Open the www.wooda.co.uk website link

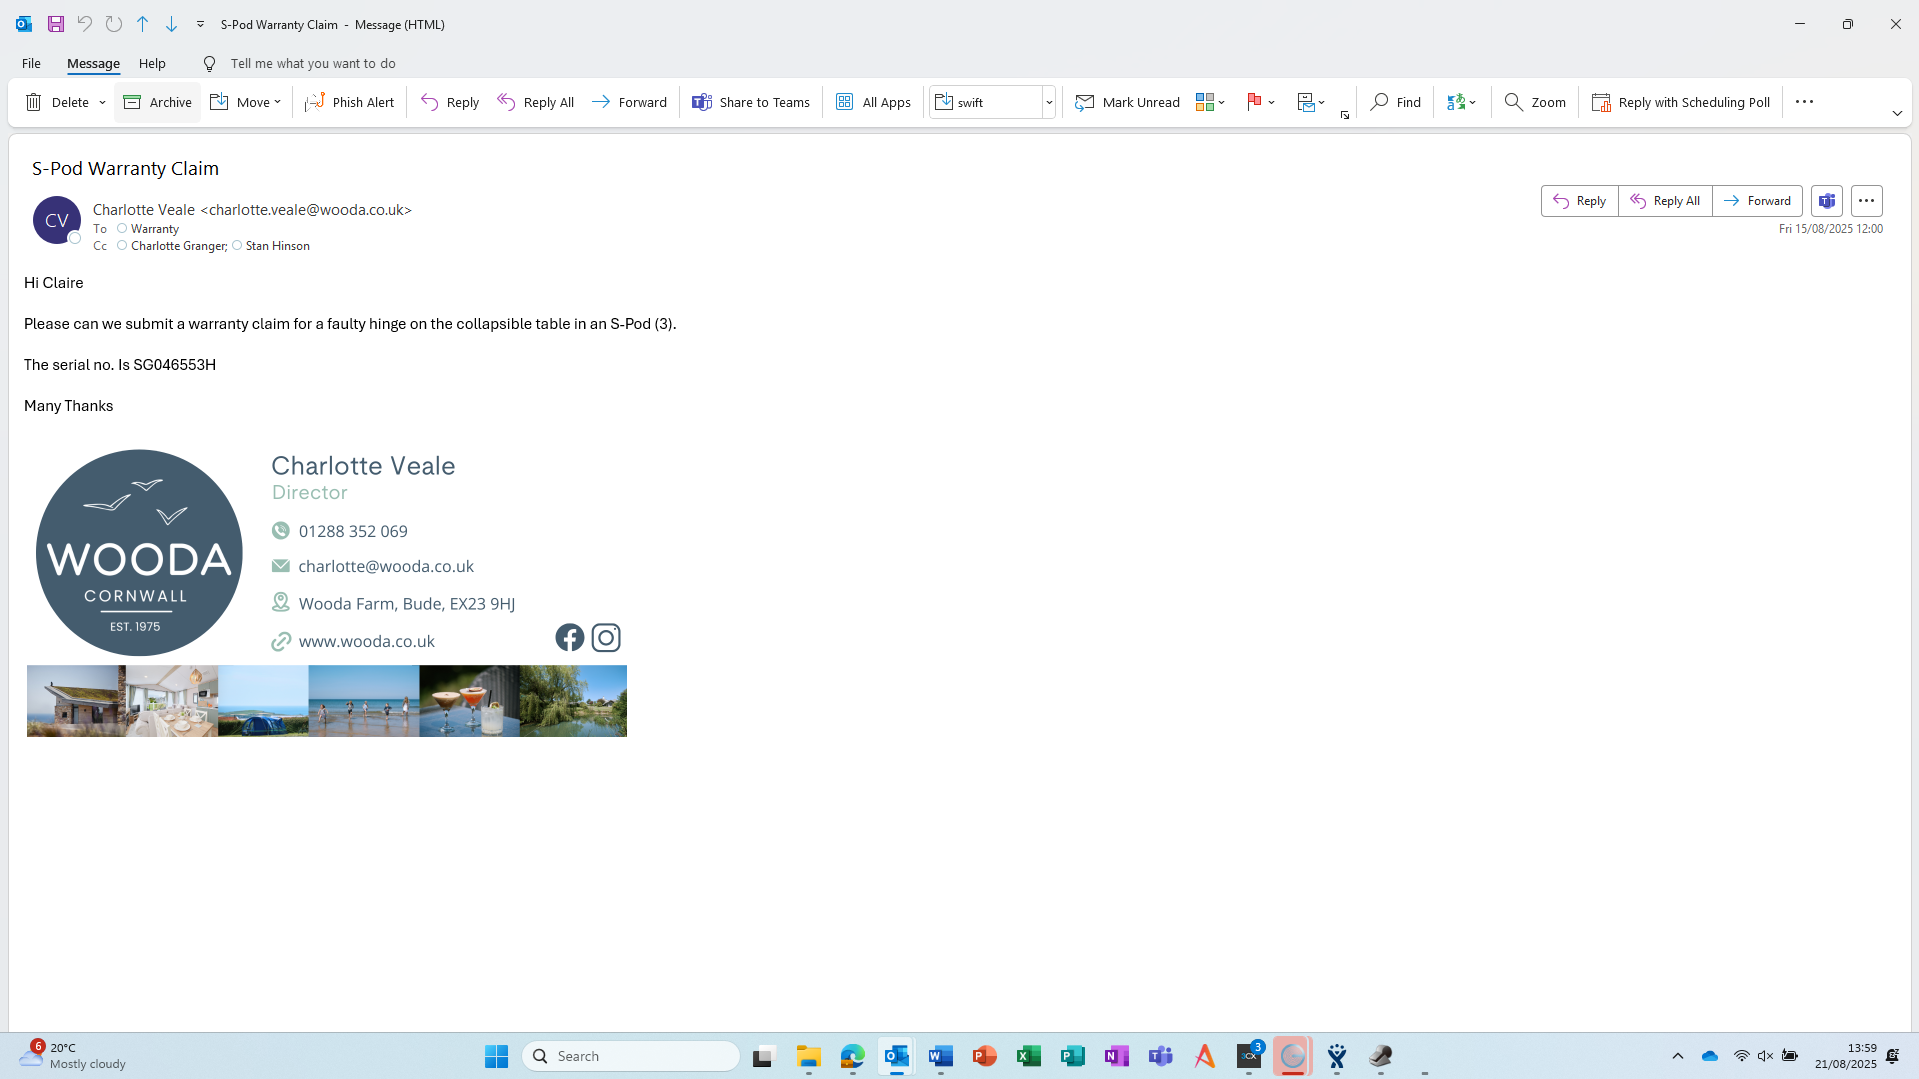[366, 641]
